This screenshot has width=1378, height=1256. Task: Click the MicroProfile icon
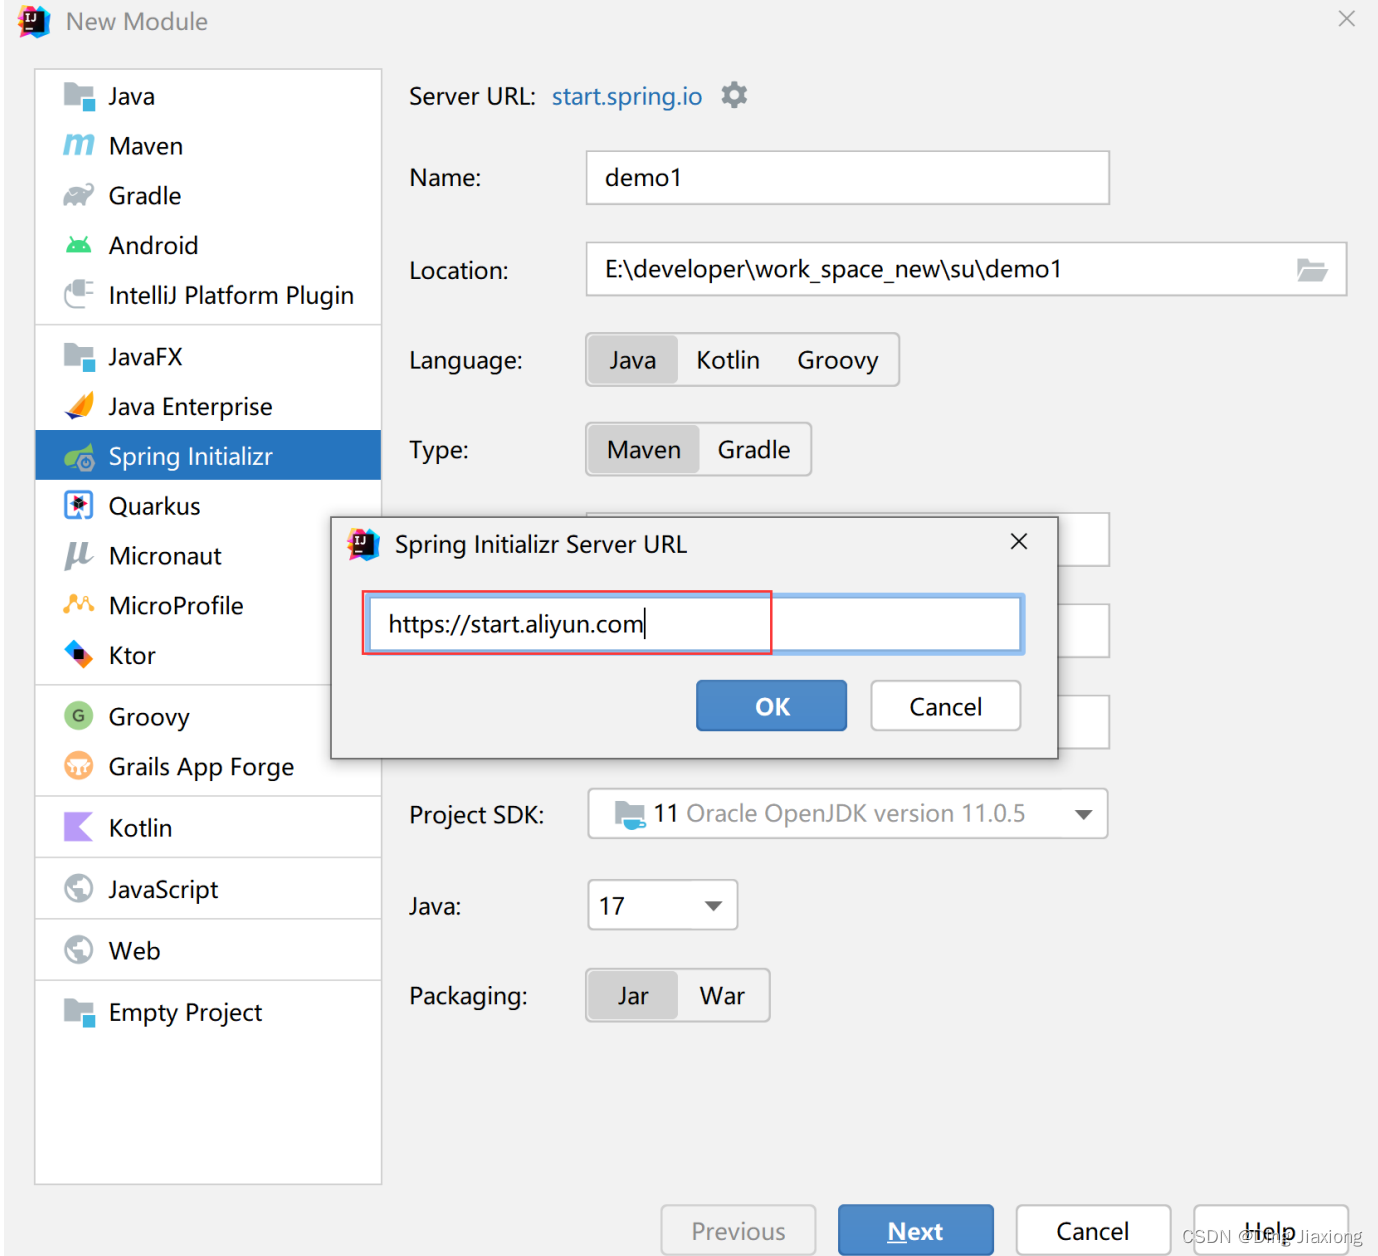[x=79, y=604]
